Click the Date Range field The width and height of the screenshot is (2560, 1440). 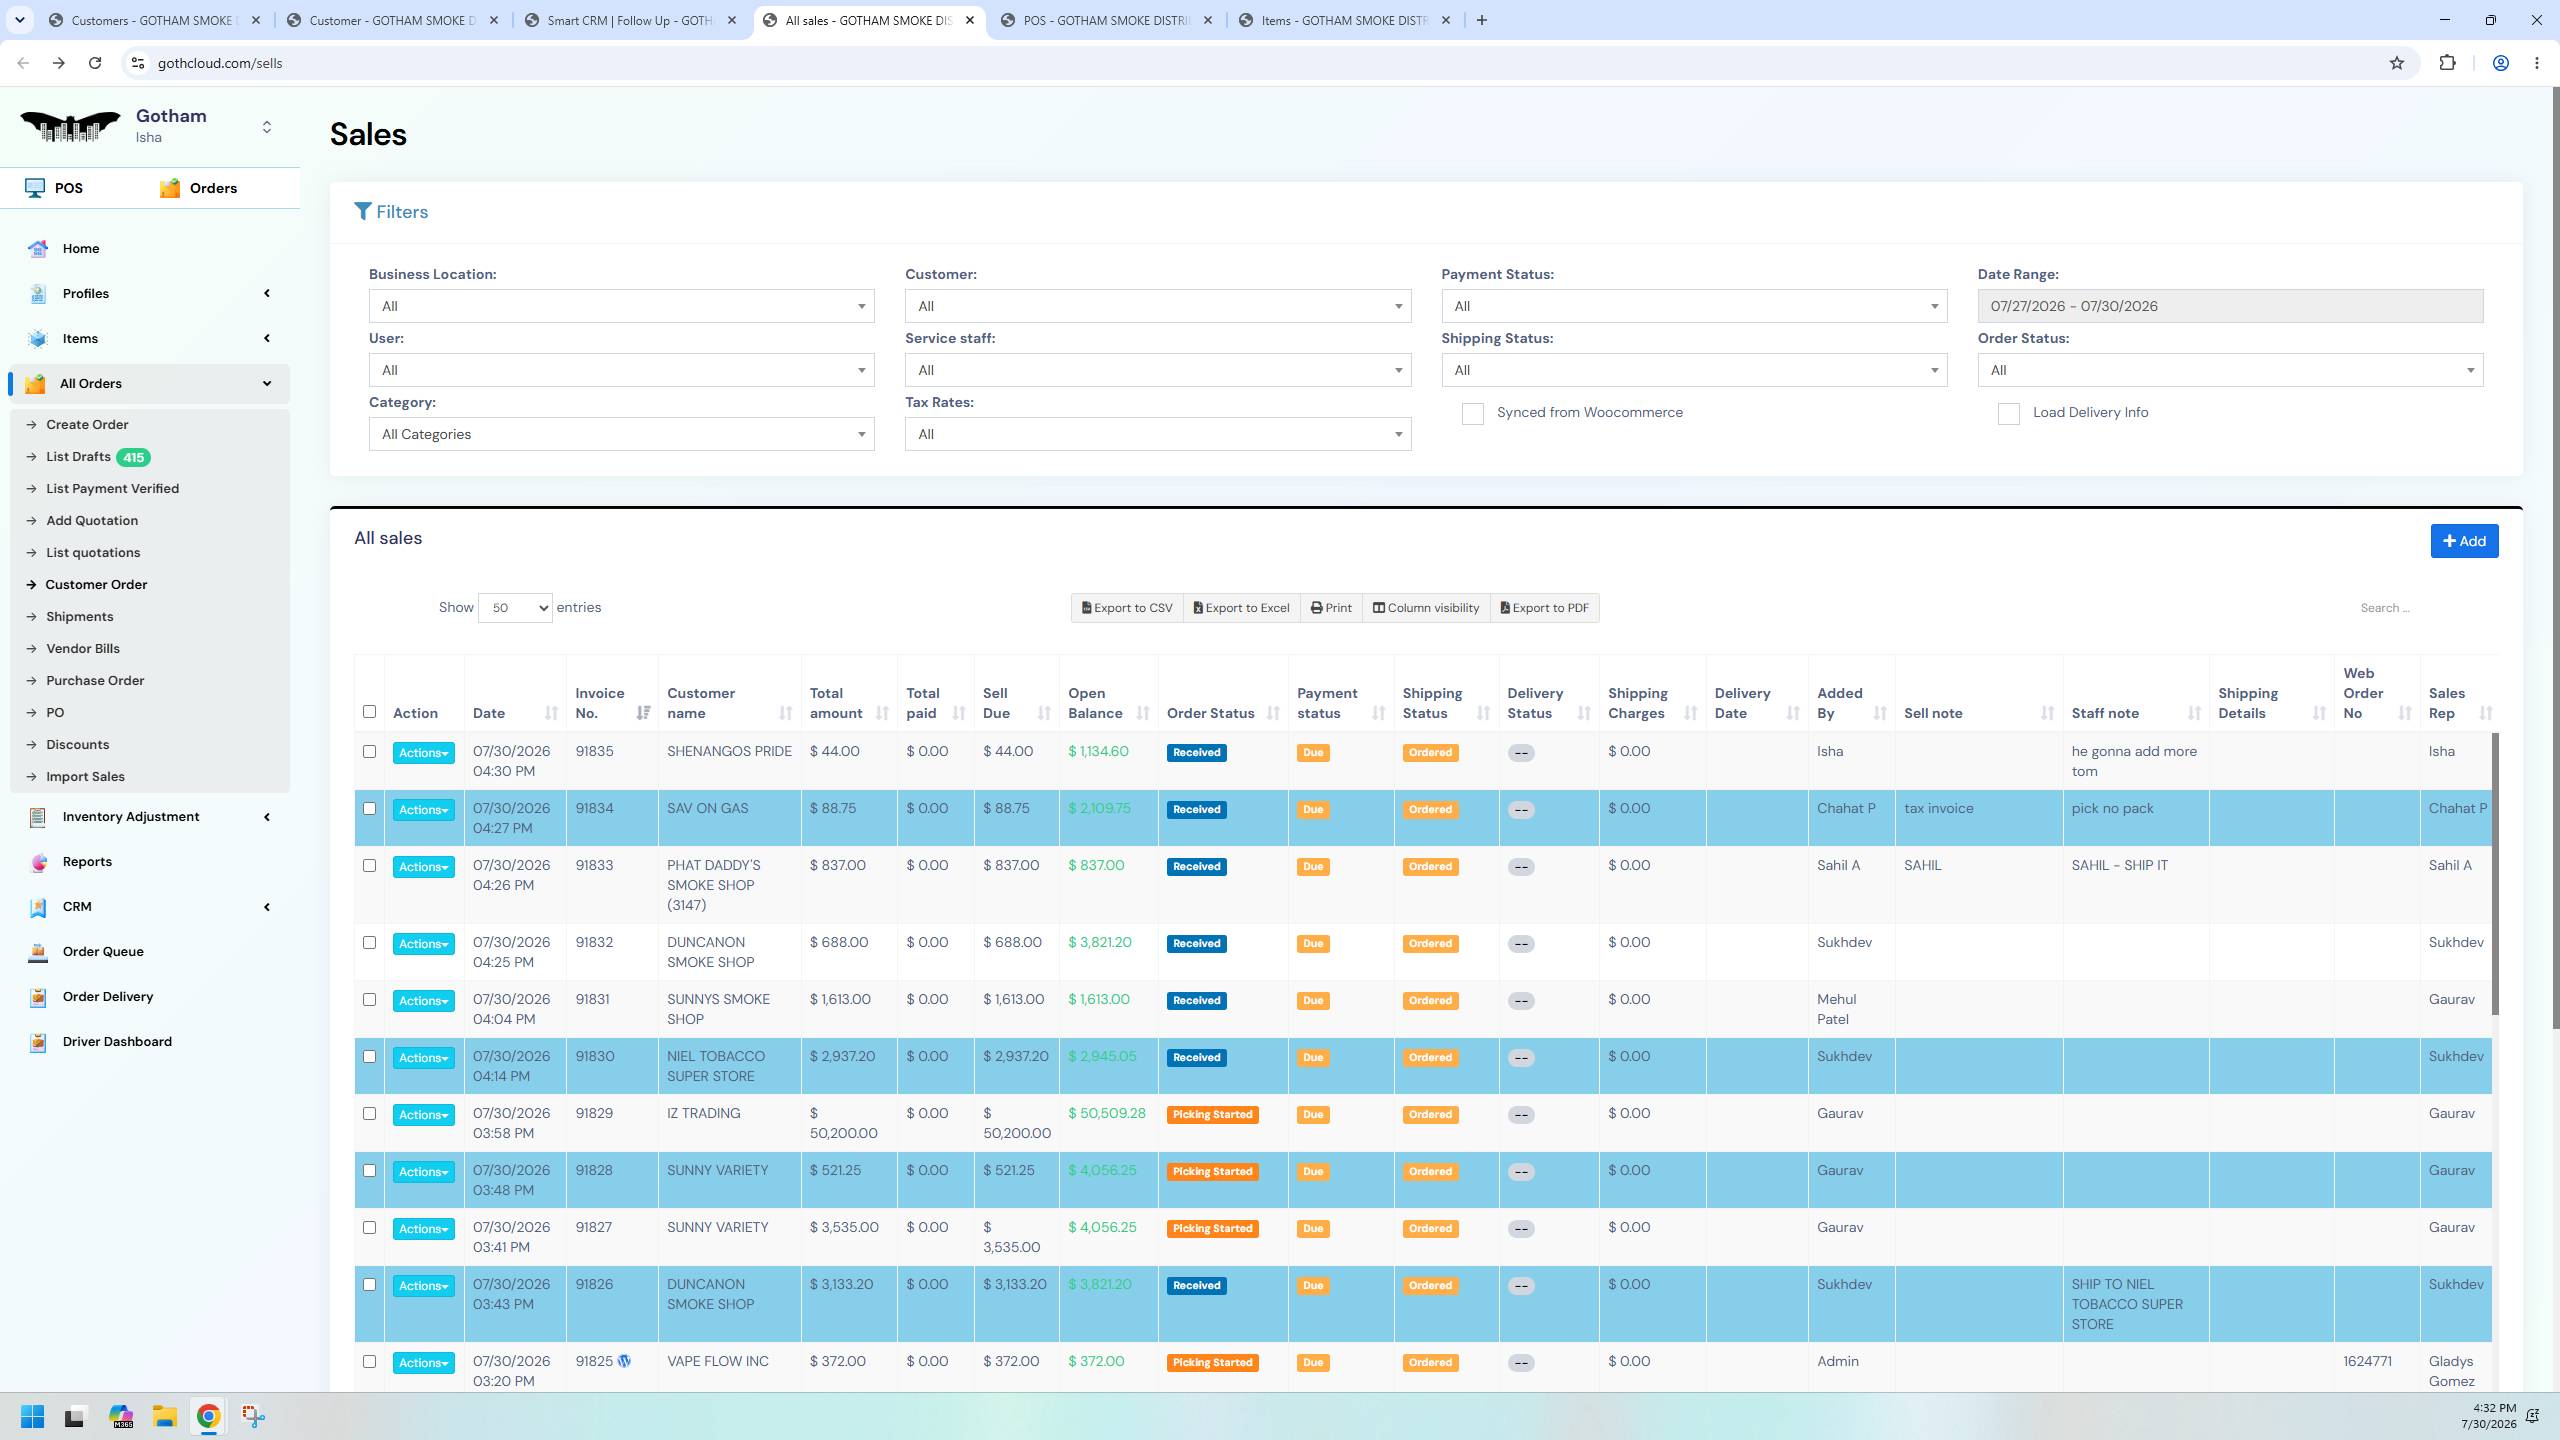click(x=2230, y=306)
